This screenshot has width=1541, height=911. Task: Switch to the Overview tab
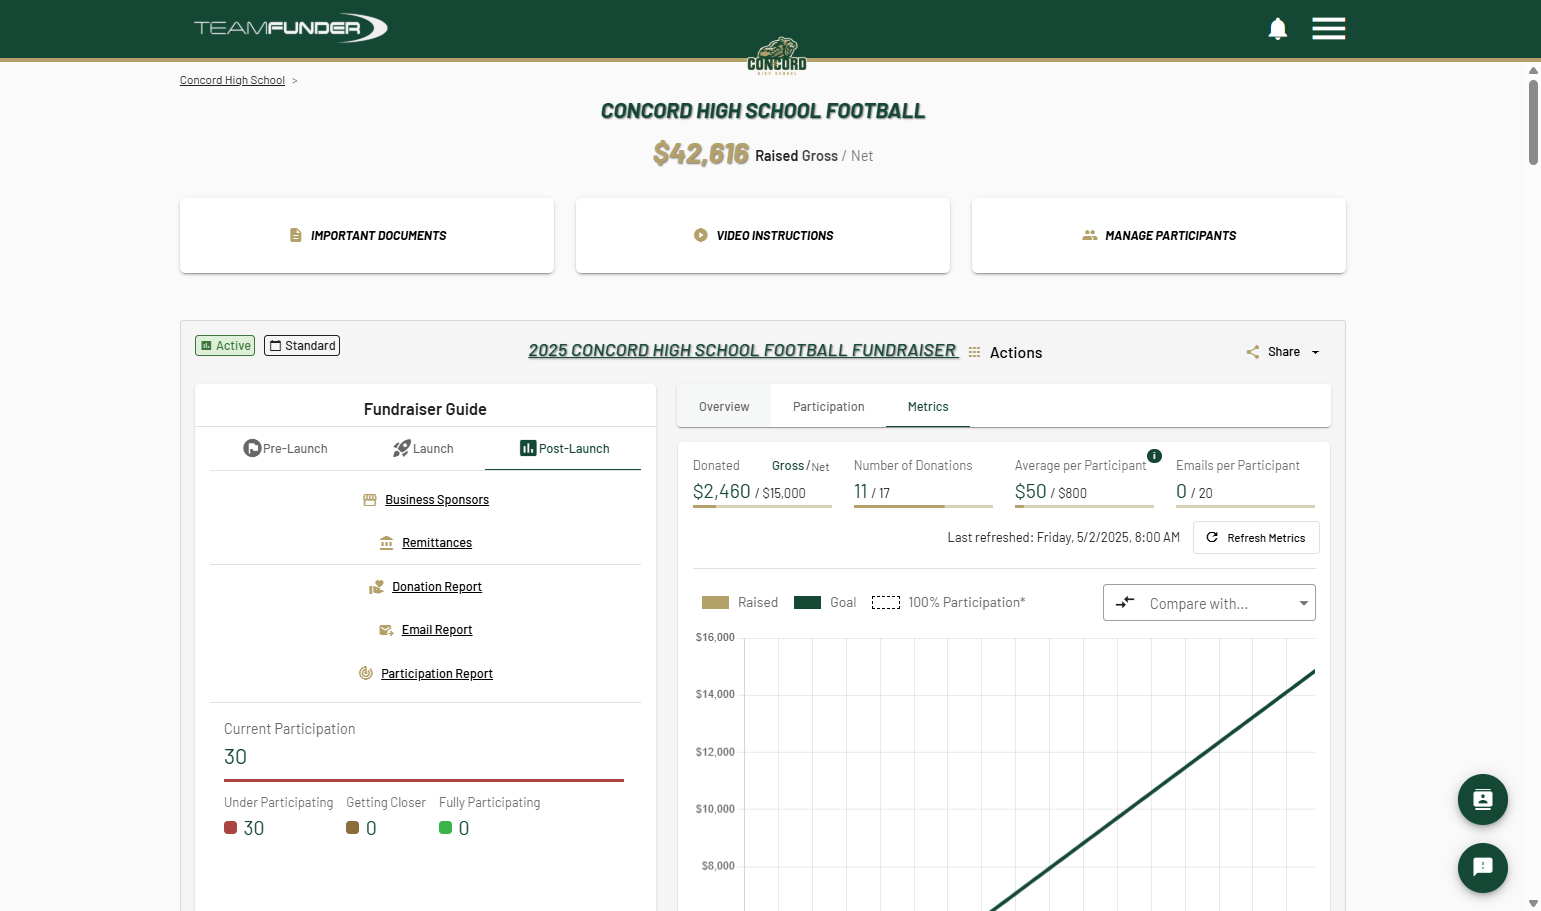[724, 407]
